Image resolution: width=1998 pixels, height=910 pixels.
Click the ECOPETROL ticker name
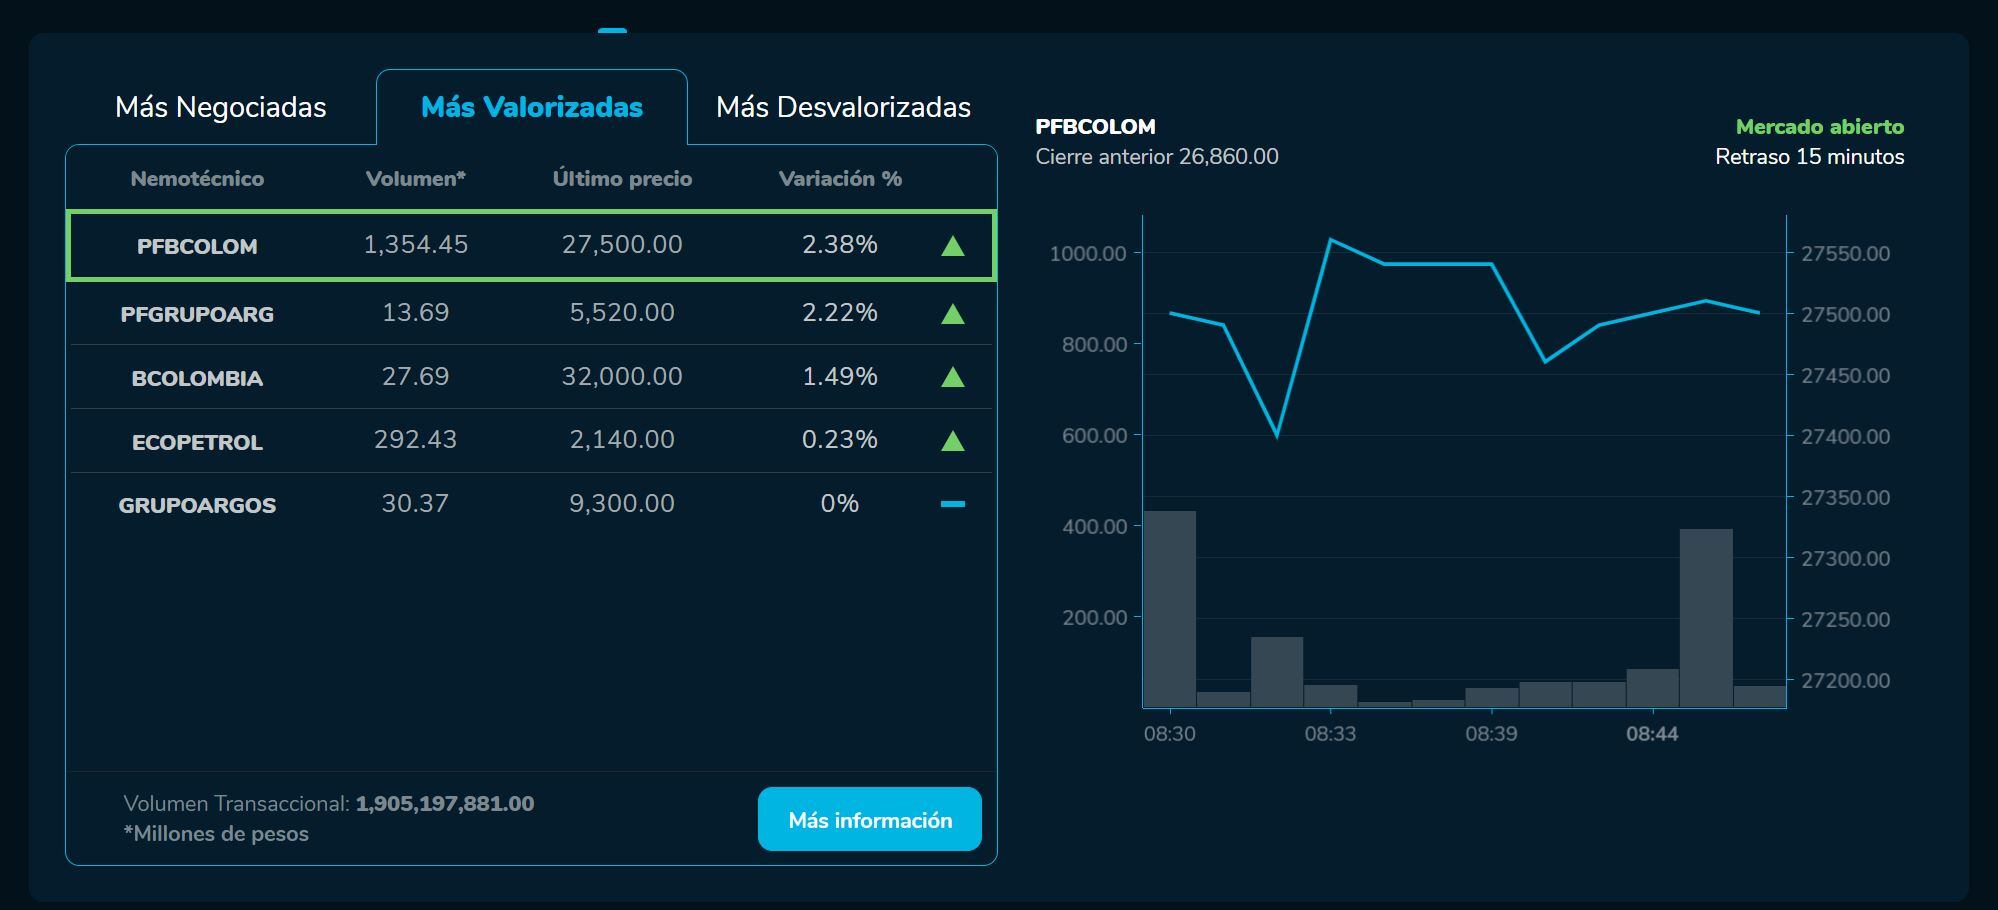[197, 442]
